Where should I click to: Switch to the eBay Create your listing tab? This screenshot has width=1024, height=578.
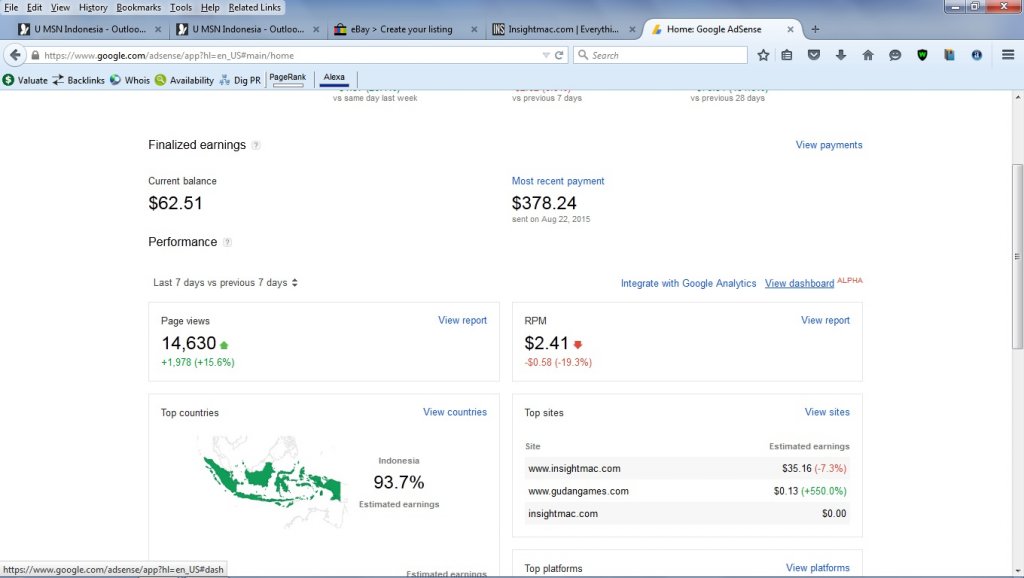[x=407, y=29]
